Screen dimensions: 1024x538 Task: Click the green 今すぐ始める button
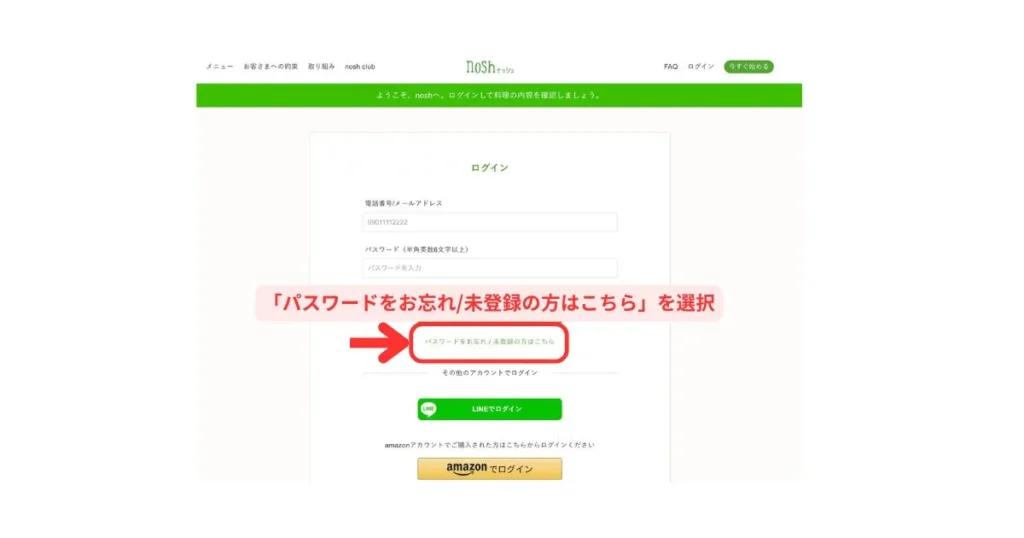click(x=748, y=67)
